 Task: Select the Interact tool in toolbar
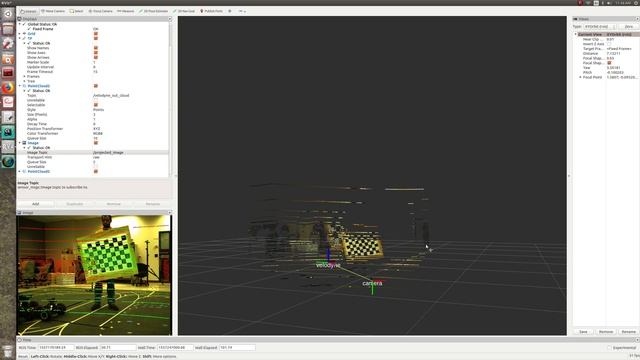(x=28, y=11)
